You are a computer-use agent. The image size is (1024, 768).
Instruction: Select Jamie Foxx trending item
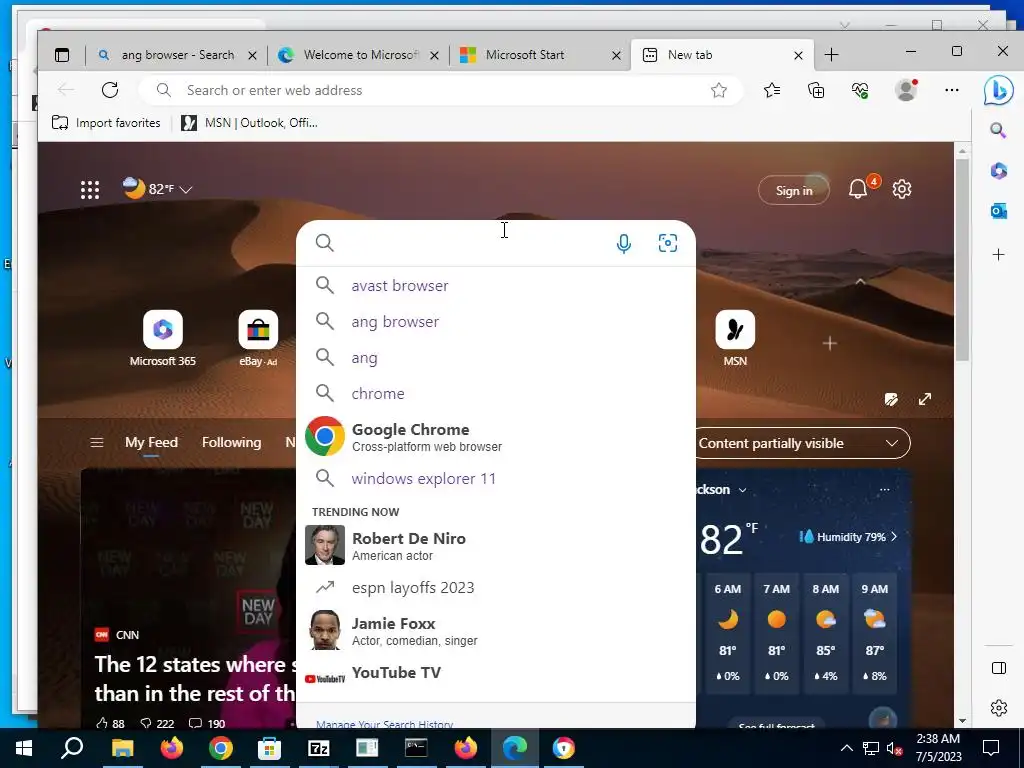pyautogui.click(x=496, y=630)
